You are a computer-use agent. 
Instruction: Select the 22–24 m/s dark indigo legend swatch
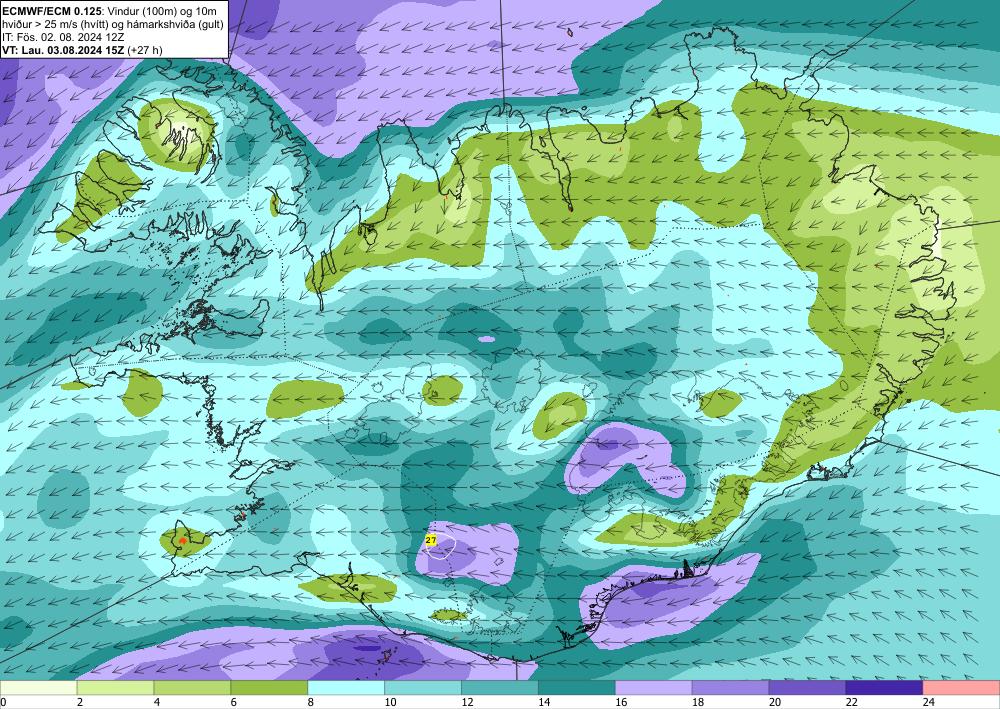(884, 688)
